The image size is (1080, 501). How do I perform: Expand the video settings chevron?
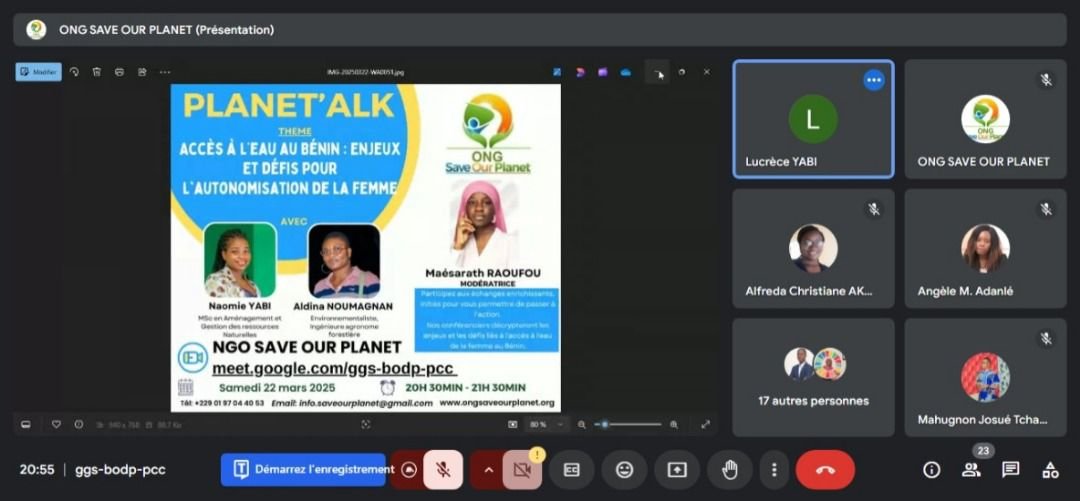point(488,470)
